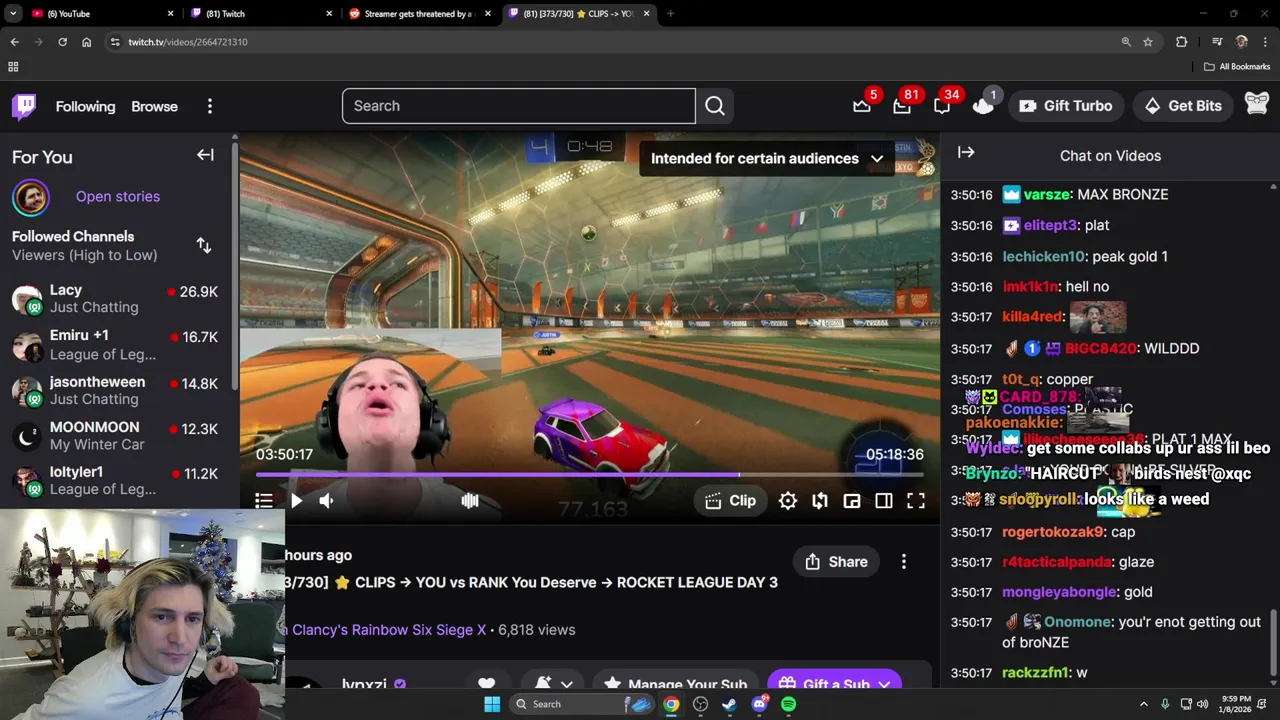
Task: Open the Lacy followed channel
Action: click(117, 299)
